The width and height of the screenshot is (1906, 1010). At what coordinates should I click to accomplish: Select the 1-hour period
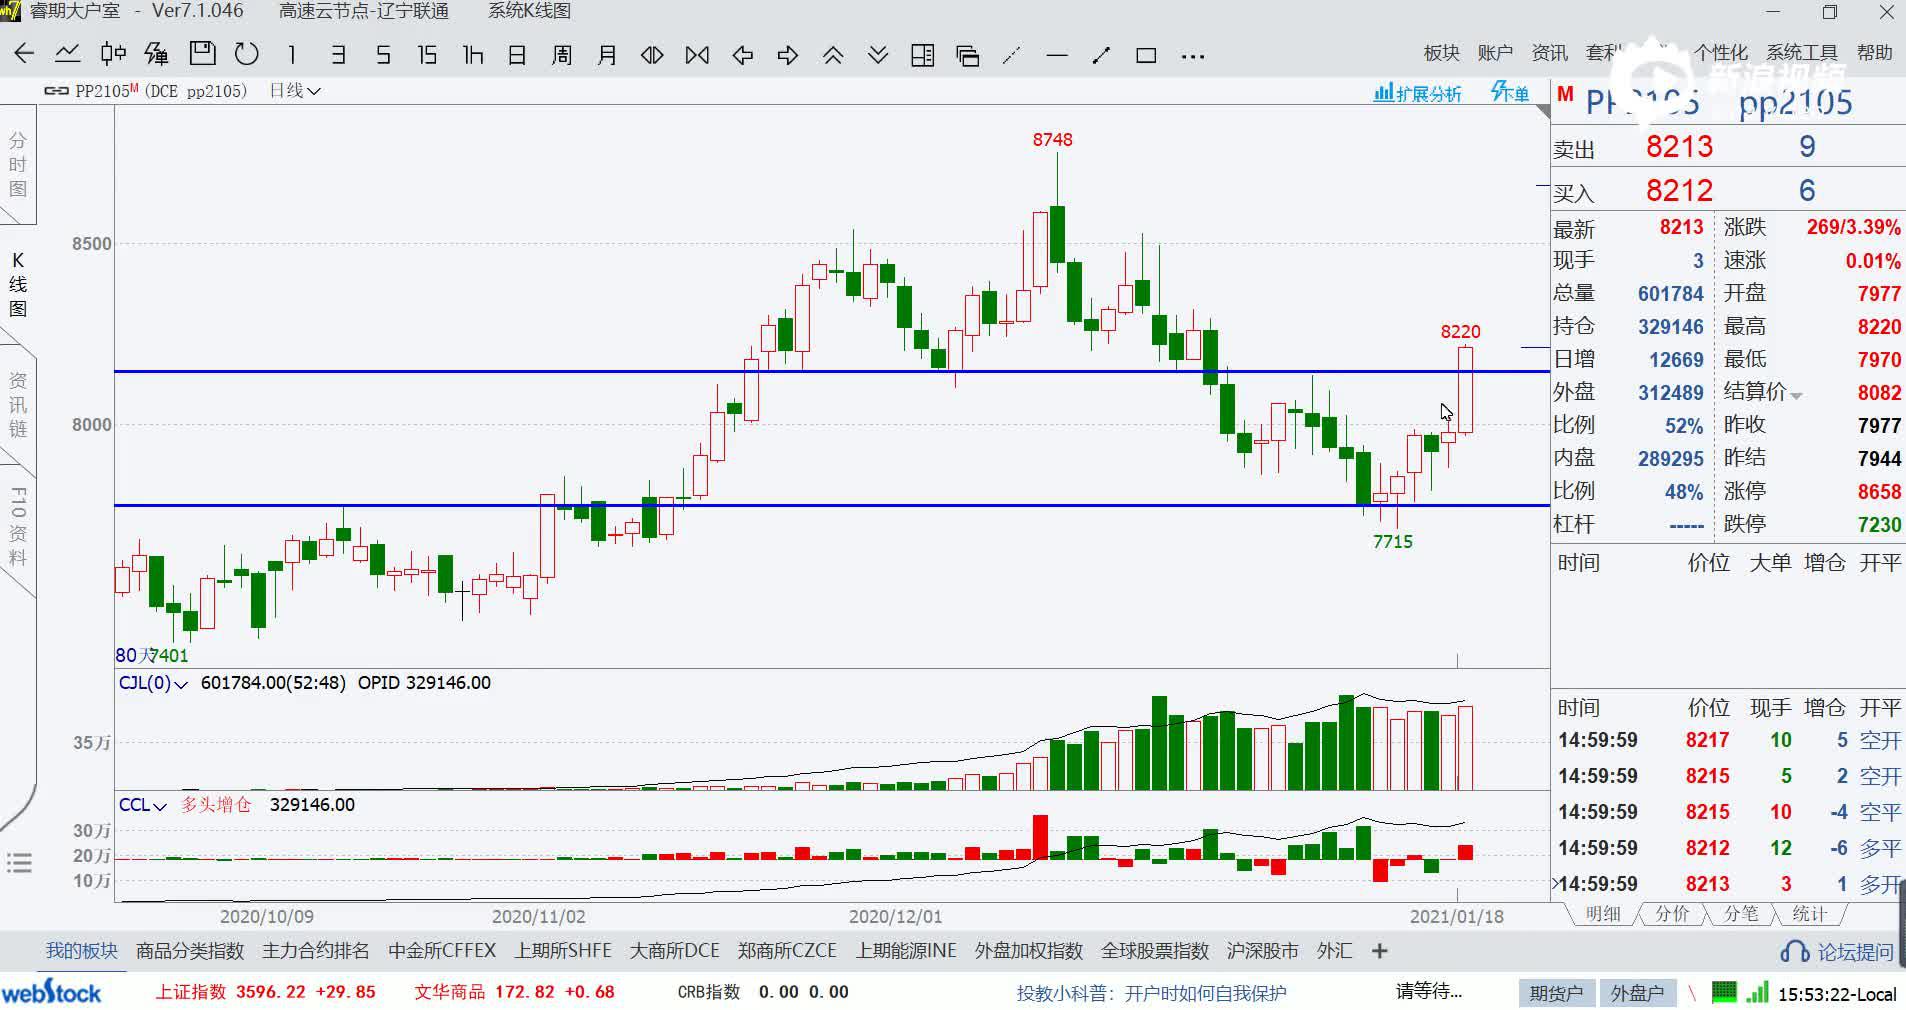[472, 54]
